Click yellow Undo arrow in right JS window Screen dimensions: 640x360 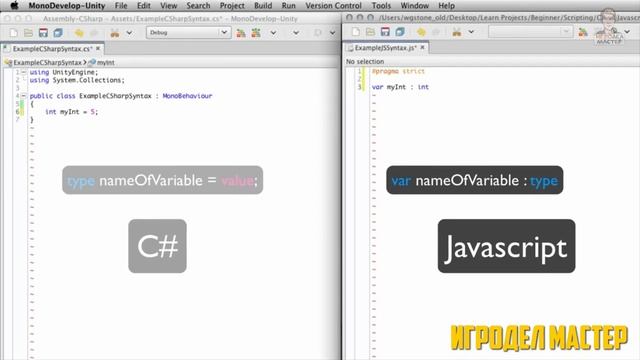tap(421, 32)
